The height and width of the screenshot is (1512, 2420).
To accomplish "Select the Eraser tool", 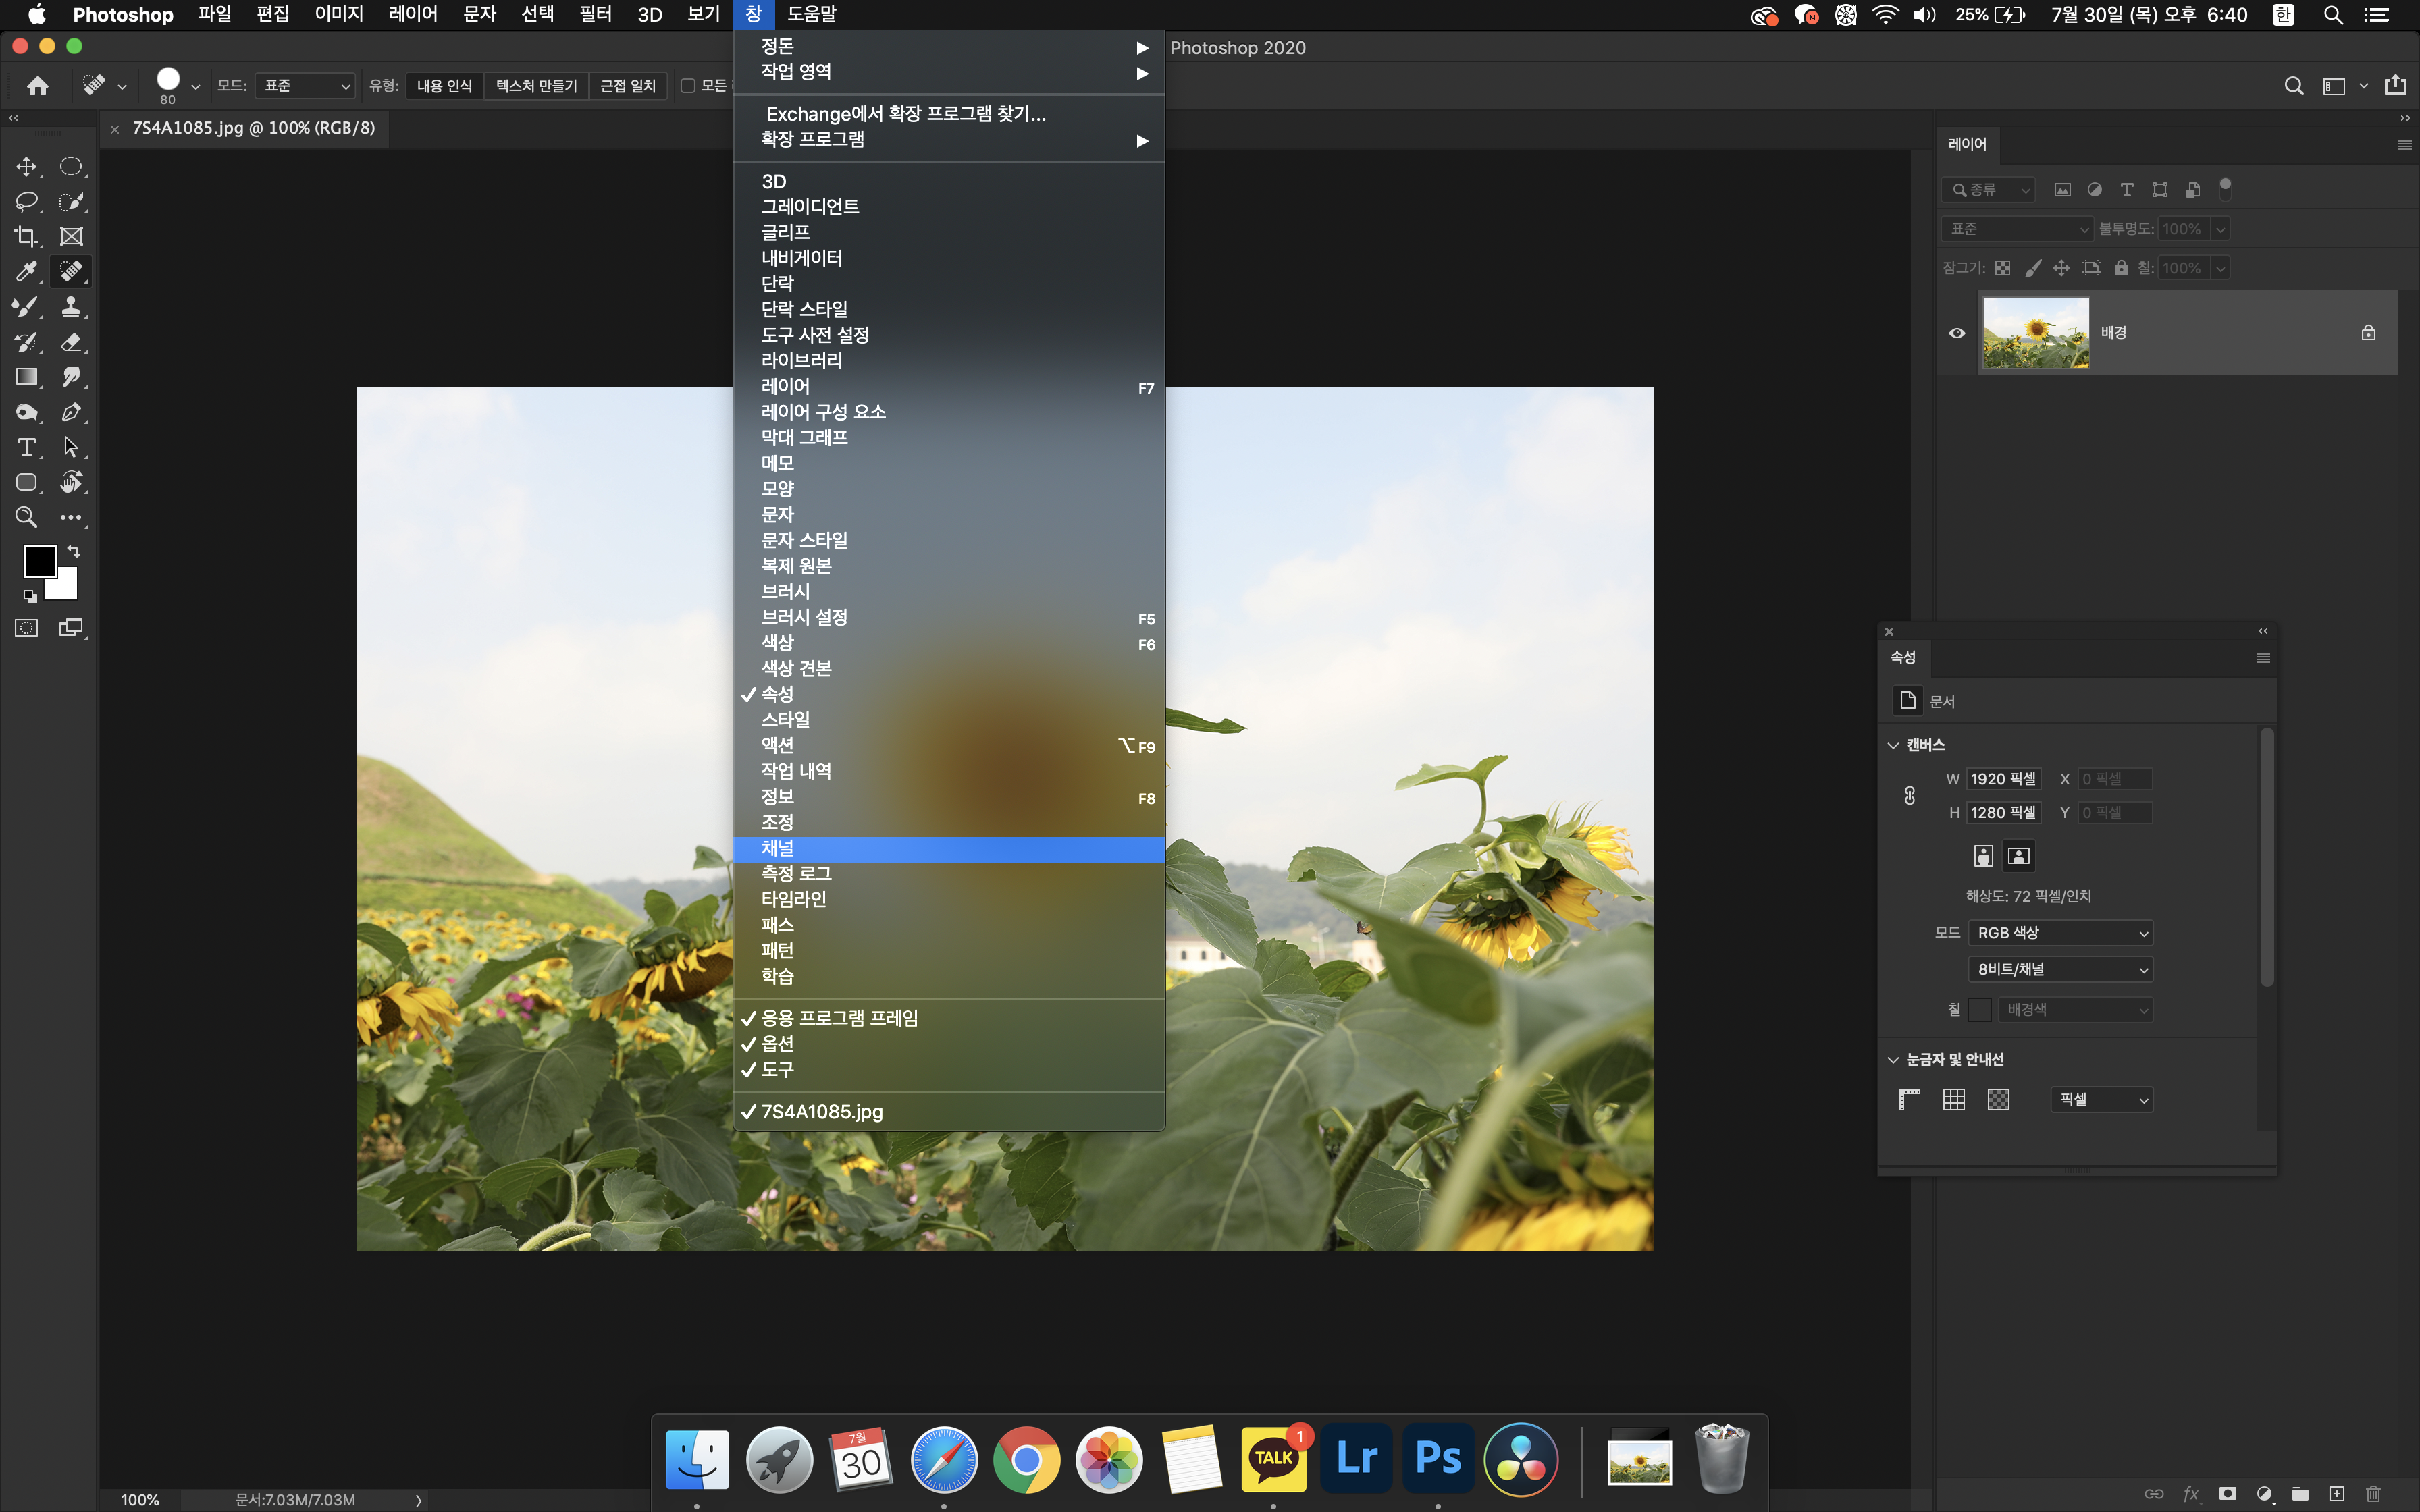I will pos(70,342).
